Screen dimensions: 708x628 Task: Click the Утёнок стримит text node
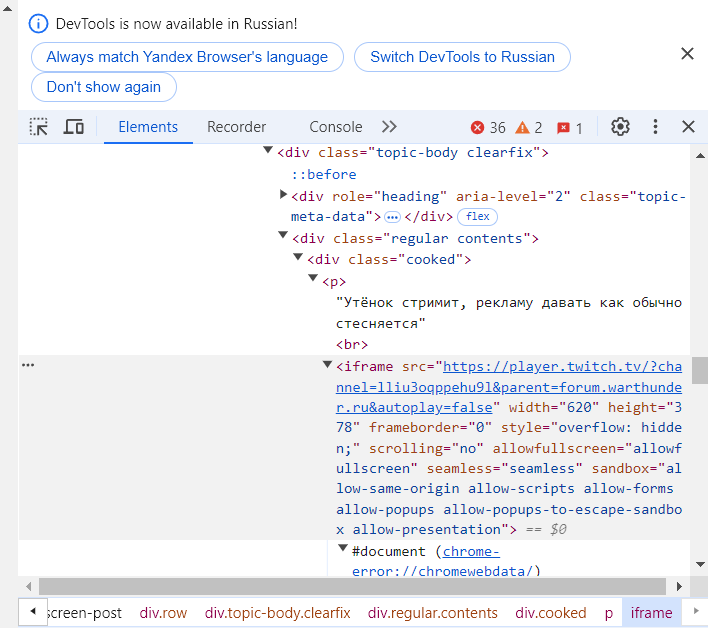click(509, 313)
